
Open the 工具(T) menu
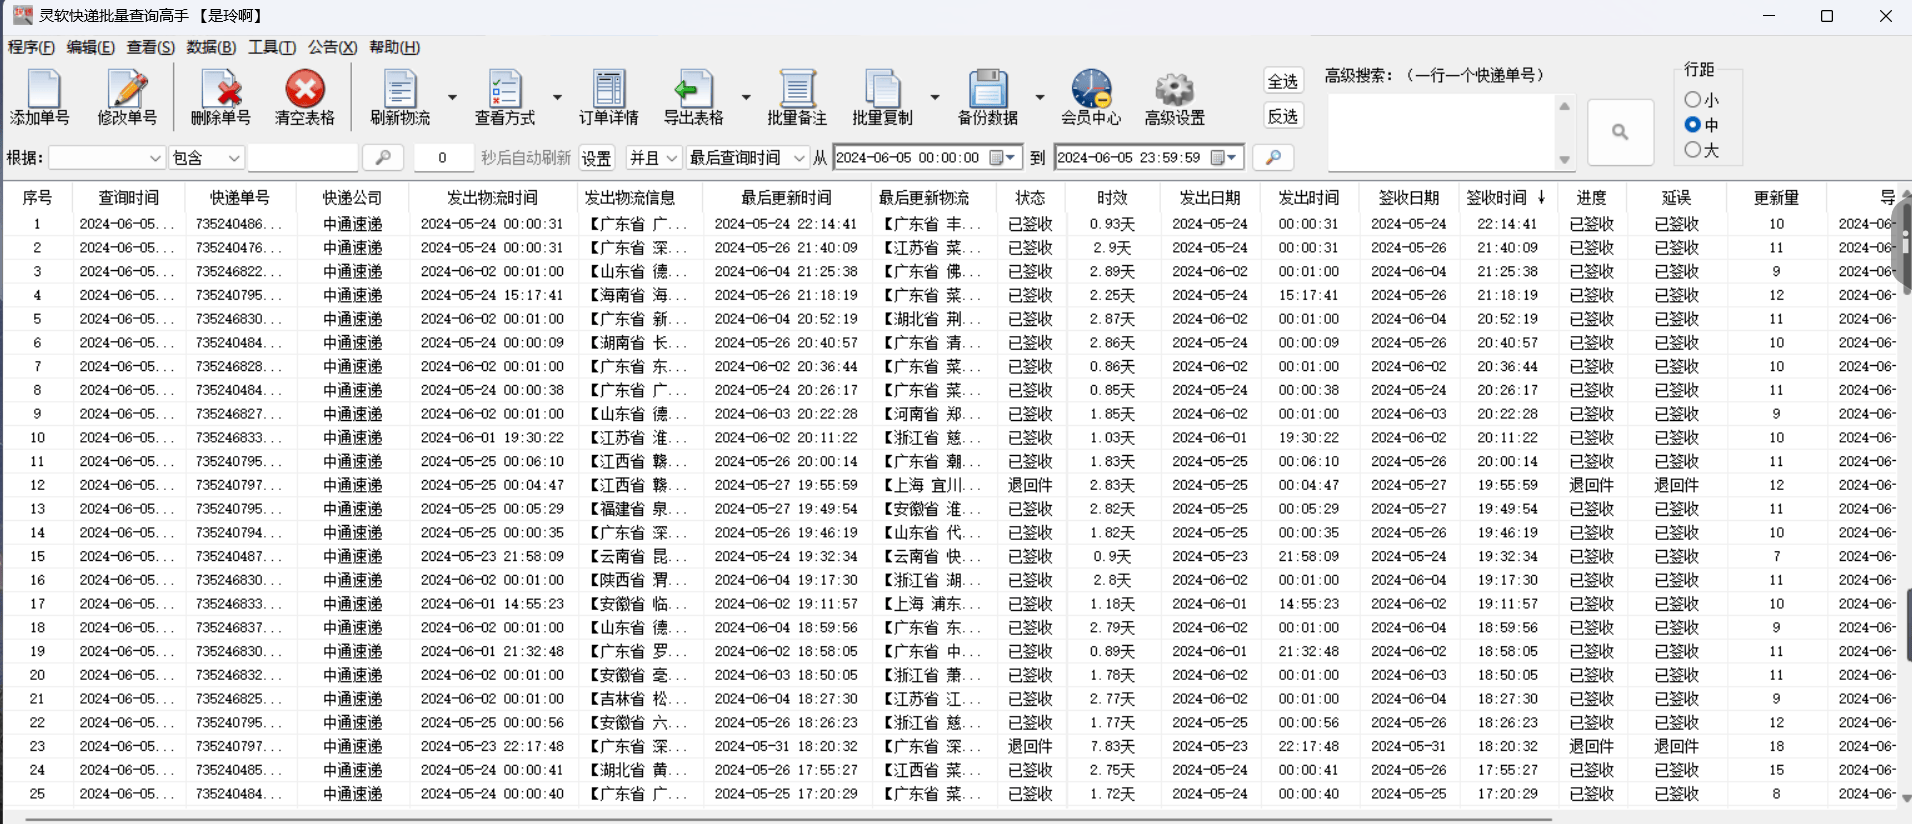point(272,47)
